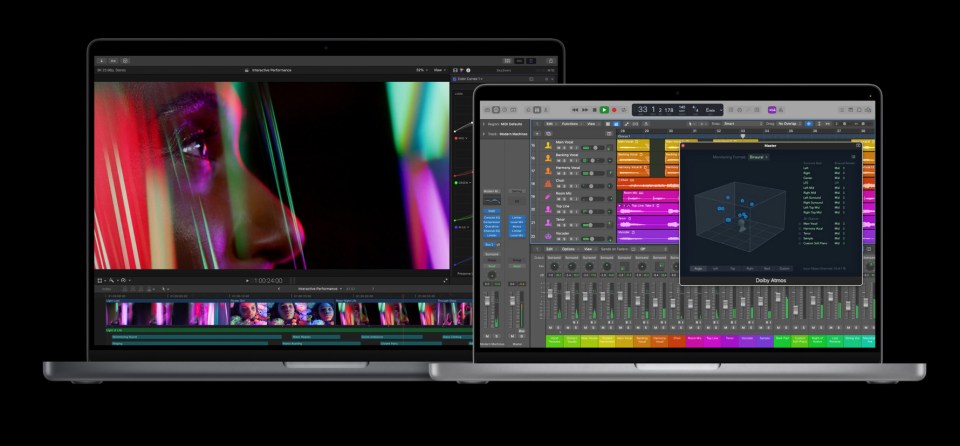This screenshot has height=446, width=960.
Task: Open the Functions menu in Tracks area
Action: 570,124
